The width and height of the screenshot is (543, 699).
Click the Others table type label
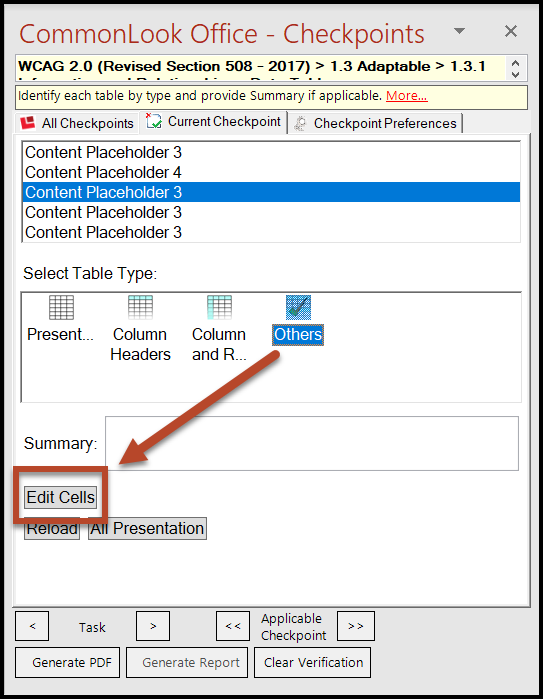298,334
